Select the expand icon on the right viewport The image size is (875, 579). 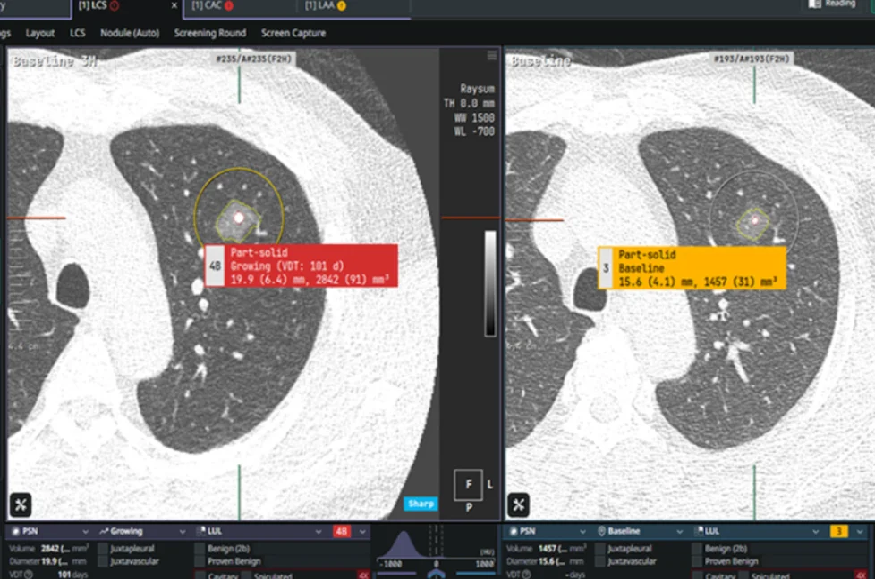[519, 506]
